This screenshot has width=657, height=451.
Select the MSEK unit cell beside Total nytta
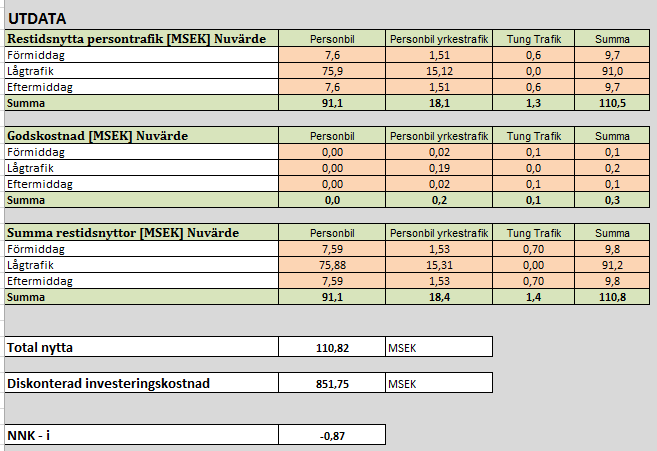point(439,347)
